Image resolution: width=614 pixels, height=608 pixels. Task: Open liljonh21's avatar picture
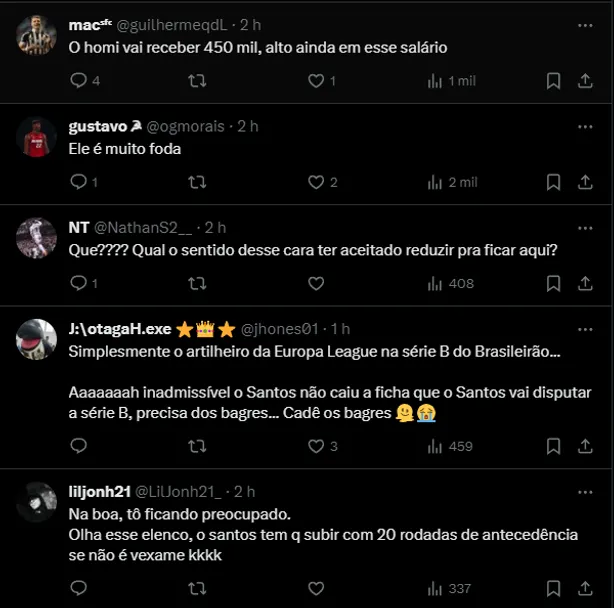[x=37, y=502]
